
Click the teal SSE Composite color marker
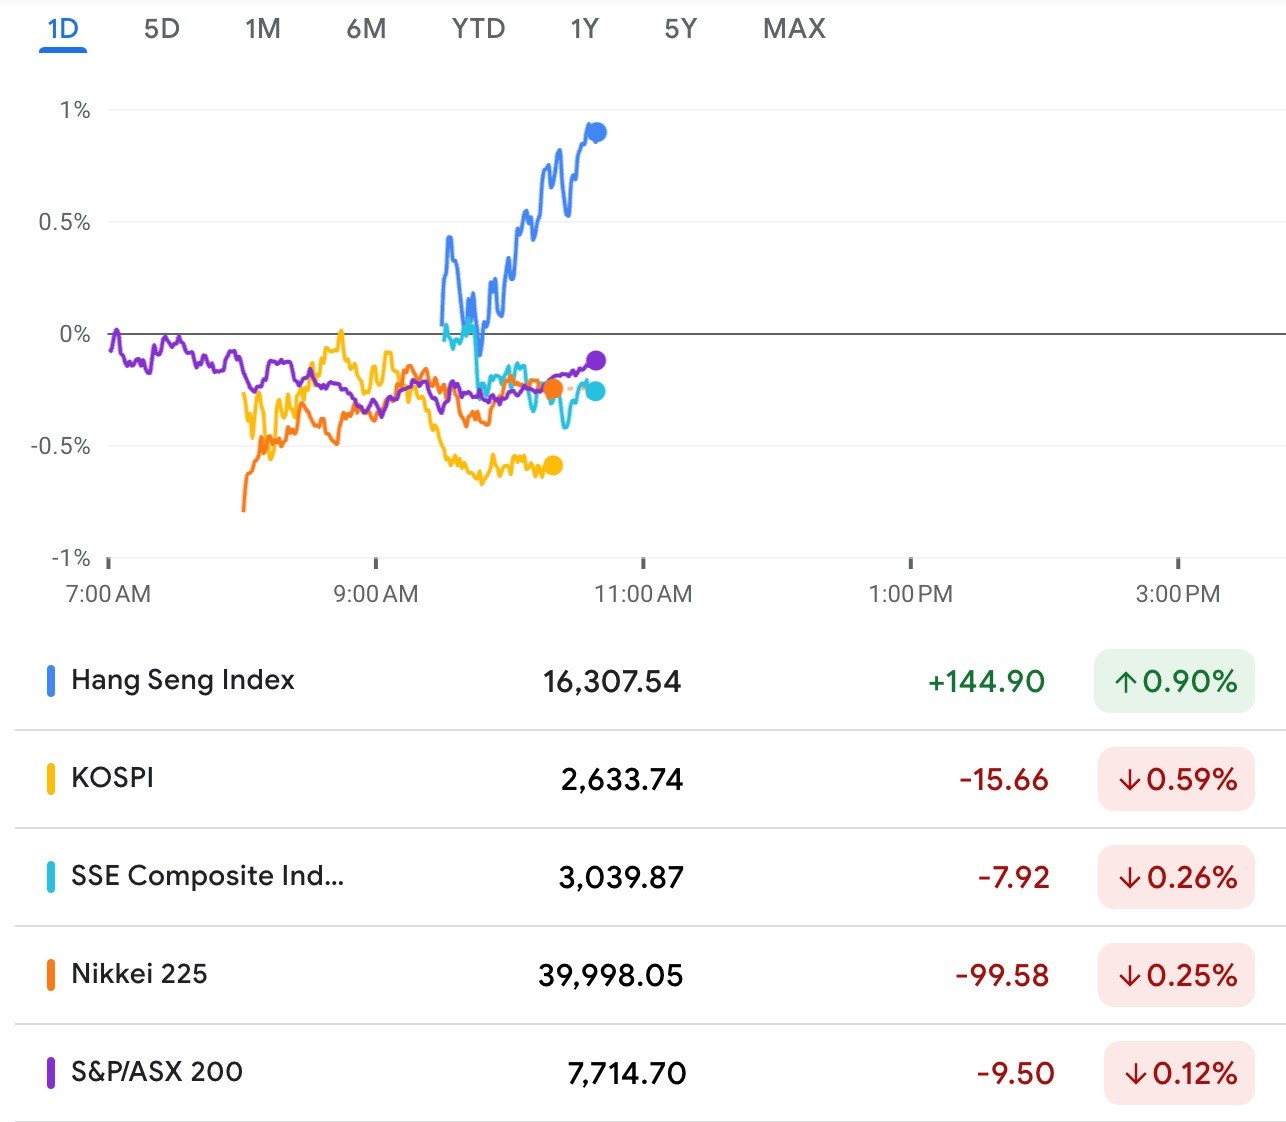pyautogui.click(x=51, y=877)
